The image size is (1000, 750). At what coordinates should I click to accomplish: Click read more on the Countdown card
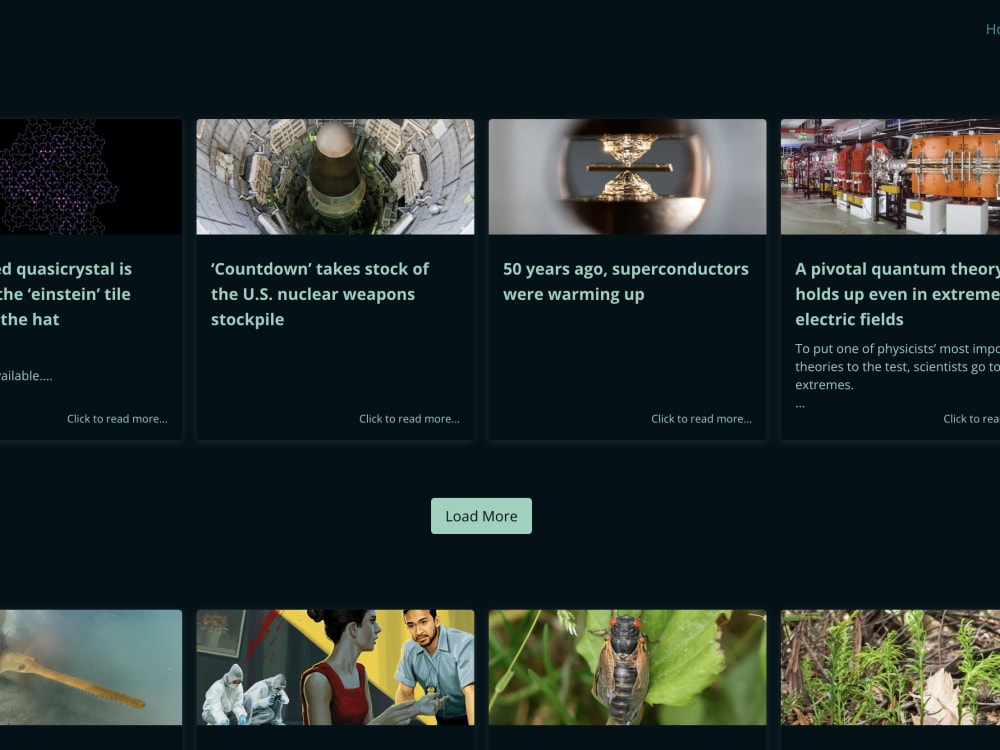point(409,419)
